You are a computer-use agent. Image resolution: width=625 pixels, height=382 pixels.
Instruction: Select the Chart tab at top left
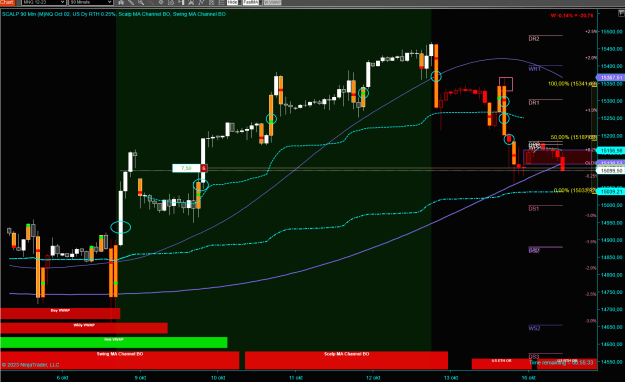click(7, 2)
